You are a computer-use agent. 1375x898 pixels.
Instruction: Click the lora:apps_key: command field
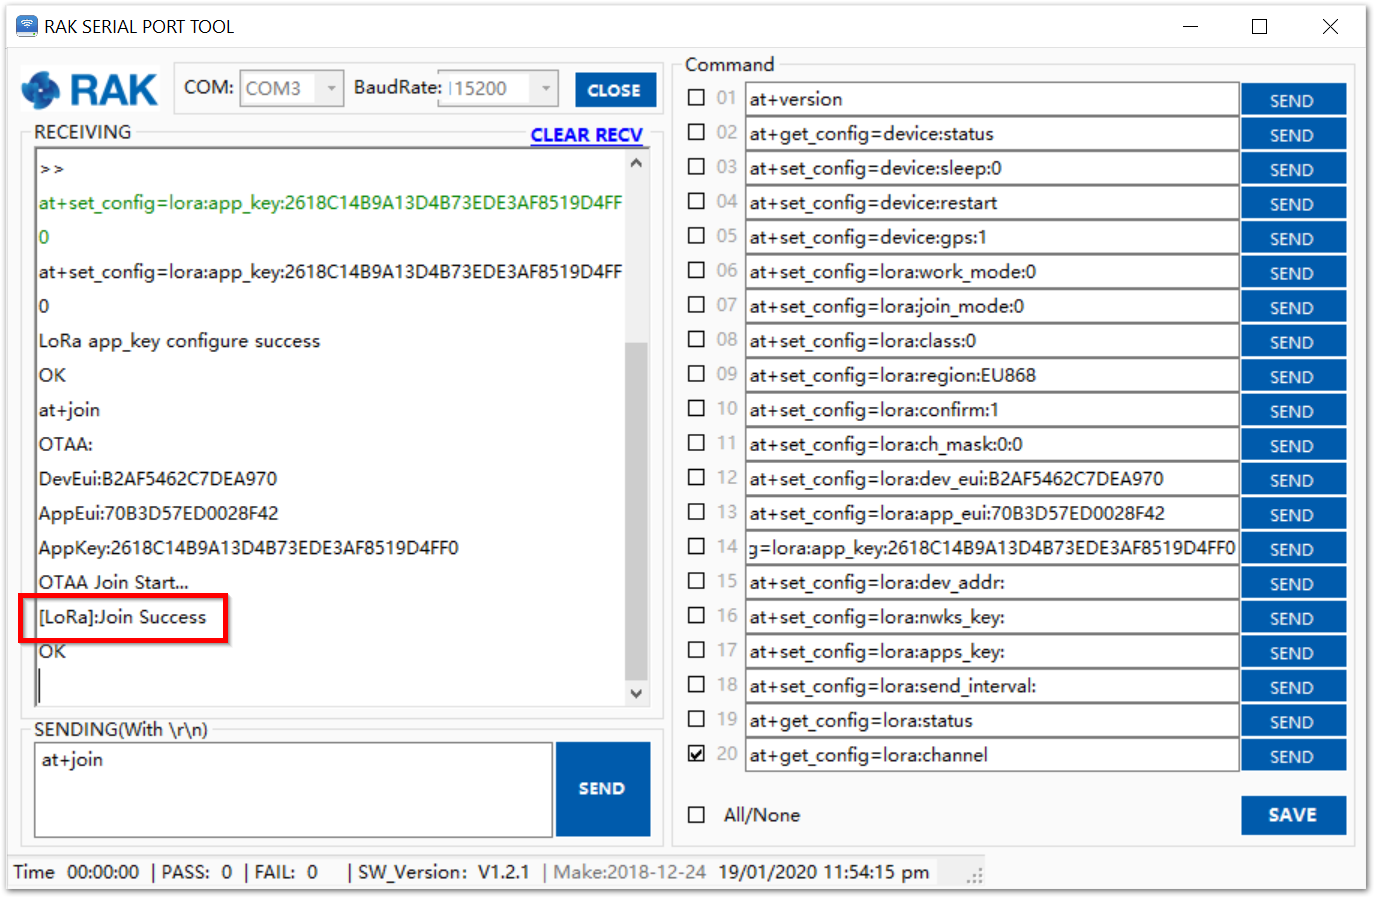pos(992,651)
